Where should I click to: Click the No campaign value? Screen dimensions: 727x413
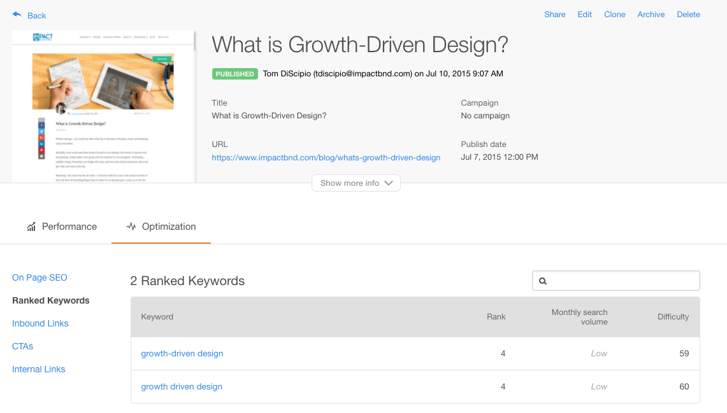485,116
